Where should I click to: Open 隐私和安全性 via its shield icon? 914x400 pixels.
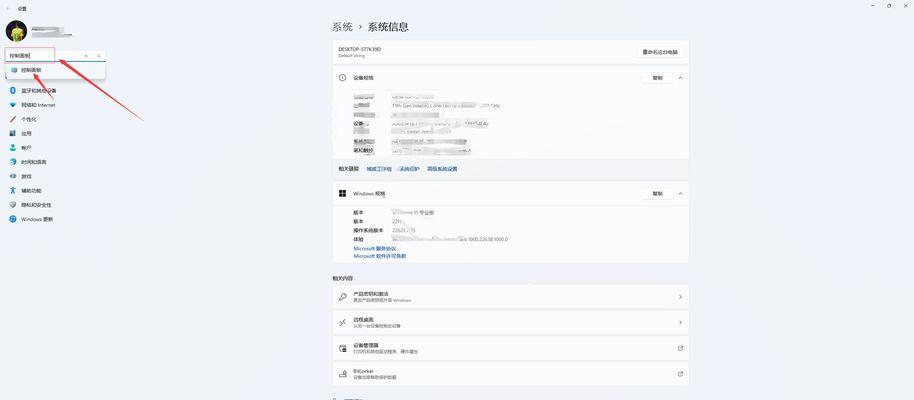(13, 205)
